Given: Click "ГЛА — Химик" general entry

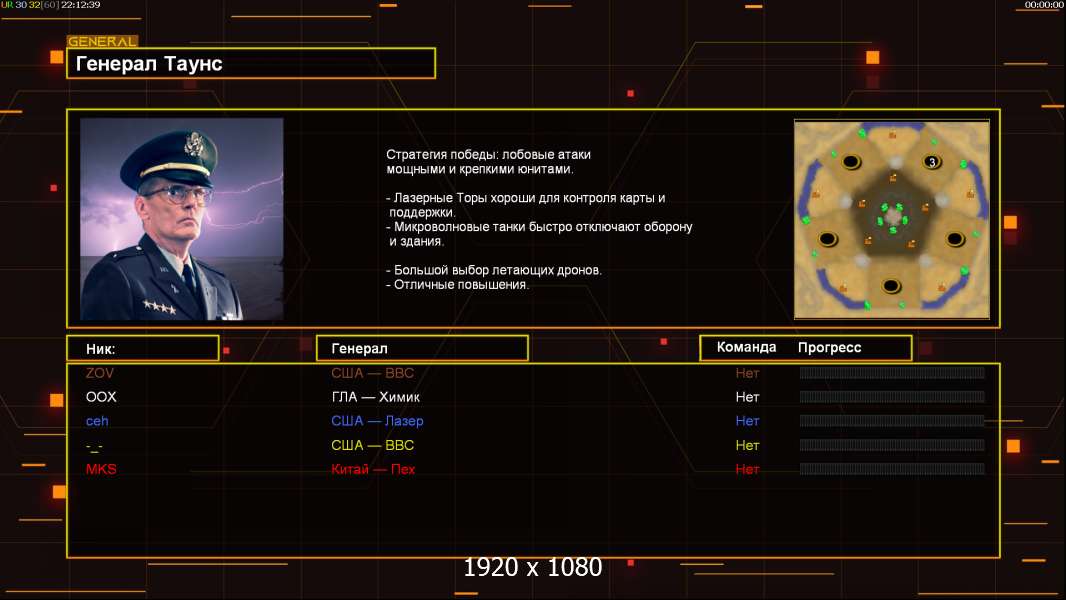Looking at the screenshot, I should tap(375, 397).
